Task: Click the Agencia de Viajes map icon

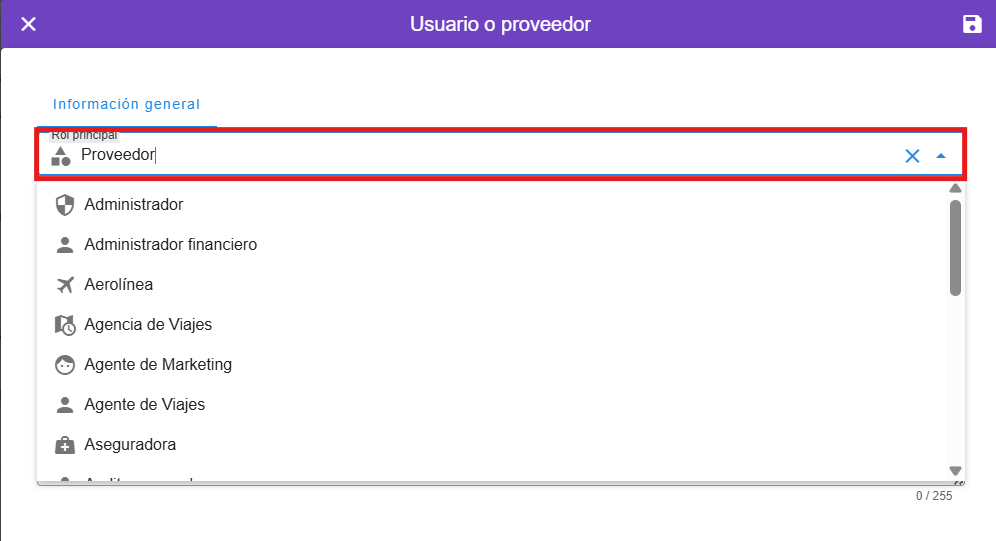Action: point(65,325)
